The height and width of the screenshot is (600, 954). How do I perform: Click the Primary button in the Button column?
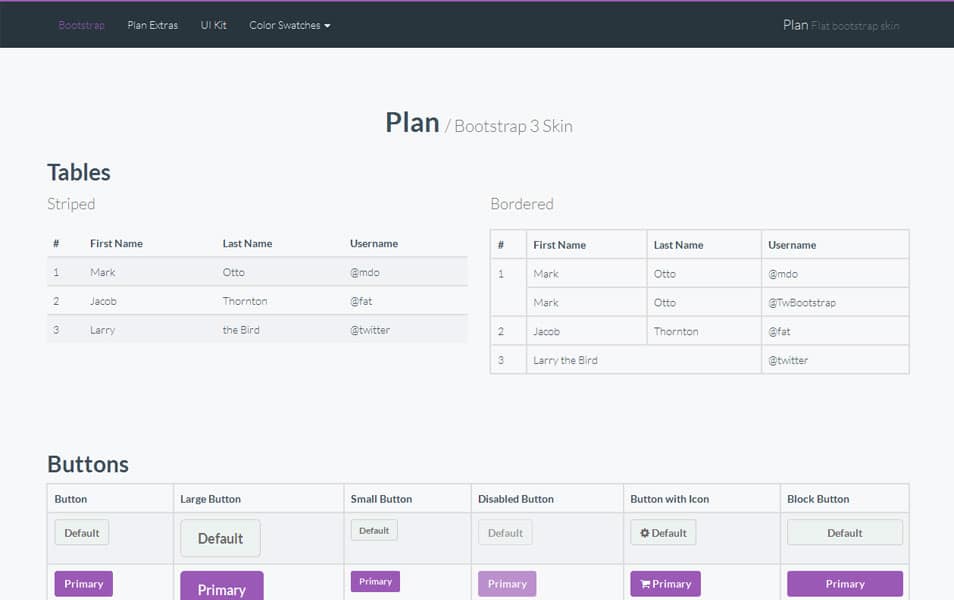point(83,583)
